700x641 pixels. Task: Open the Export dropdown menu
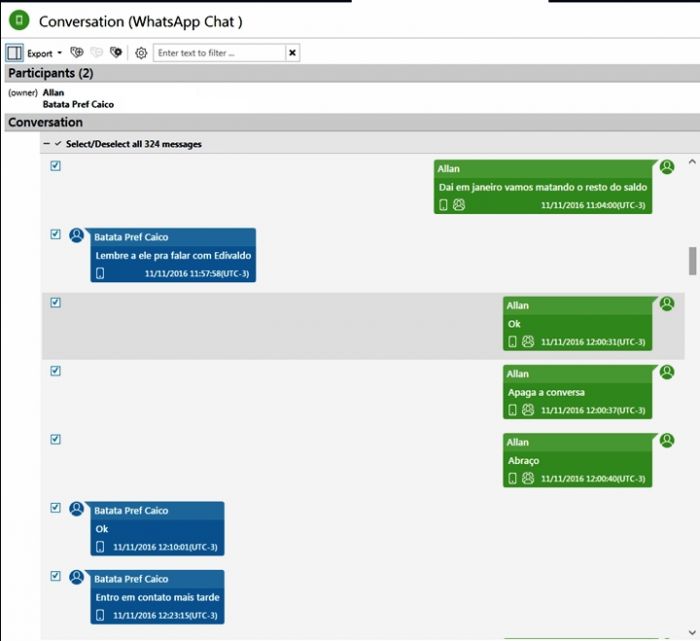pos(44,53)
